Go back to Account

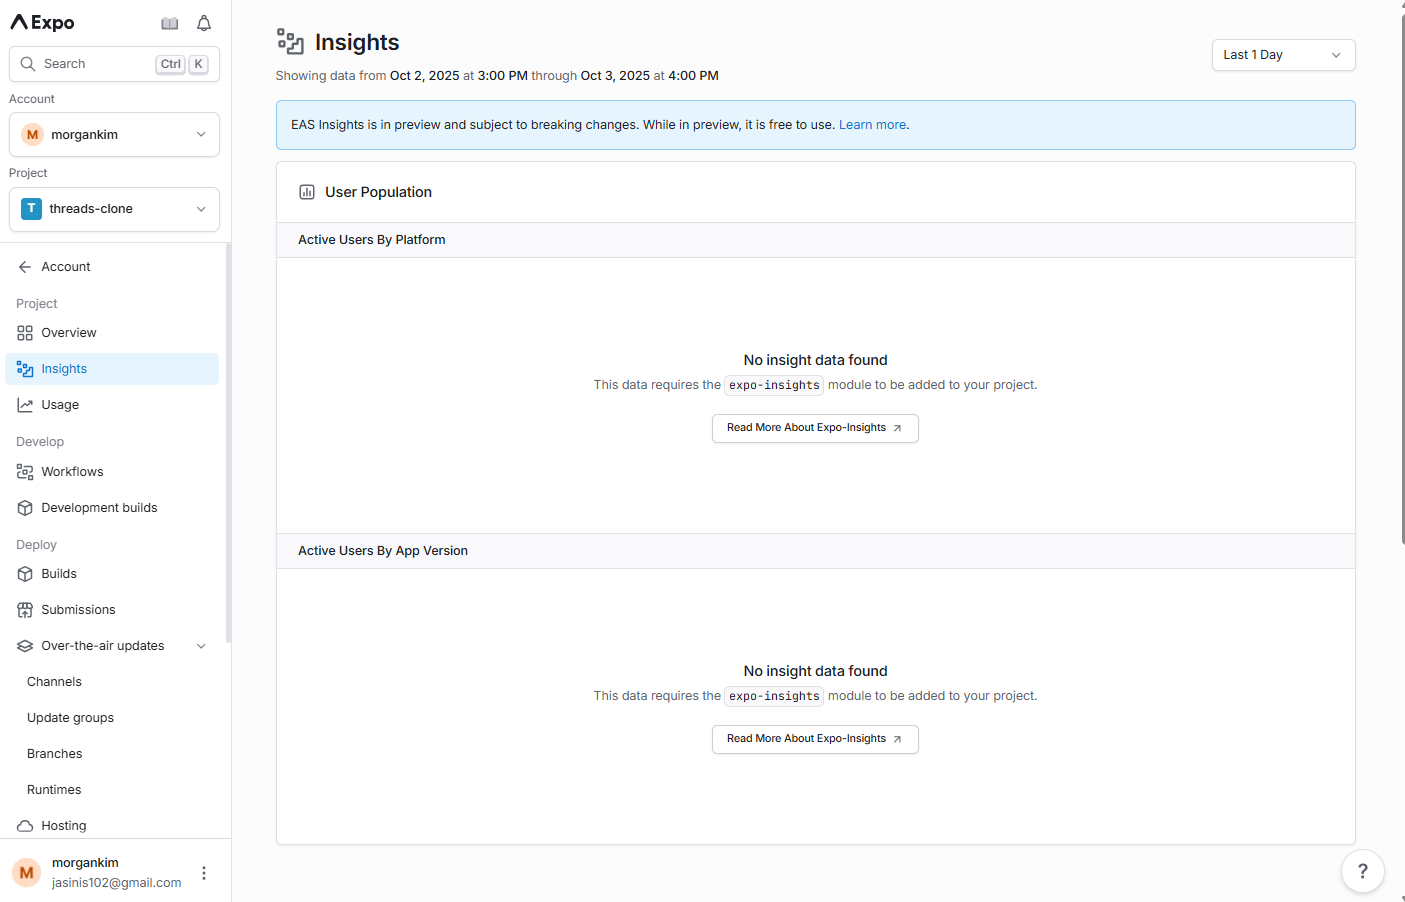(112, 267)
